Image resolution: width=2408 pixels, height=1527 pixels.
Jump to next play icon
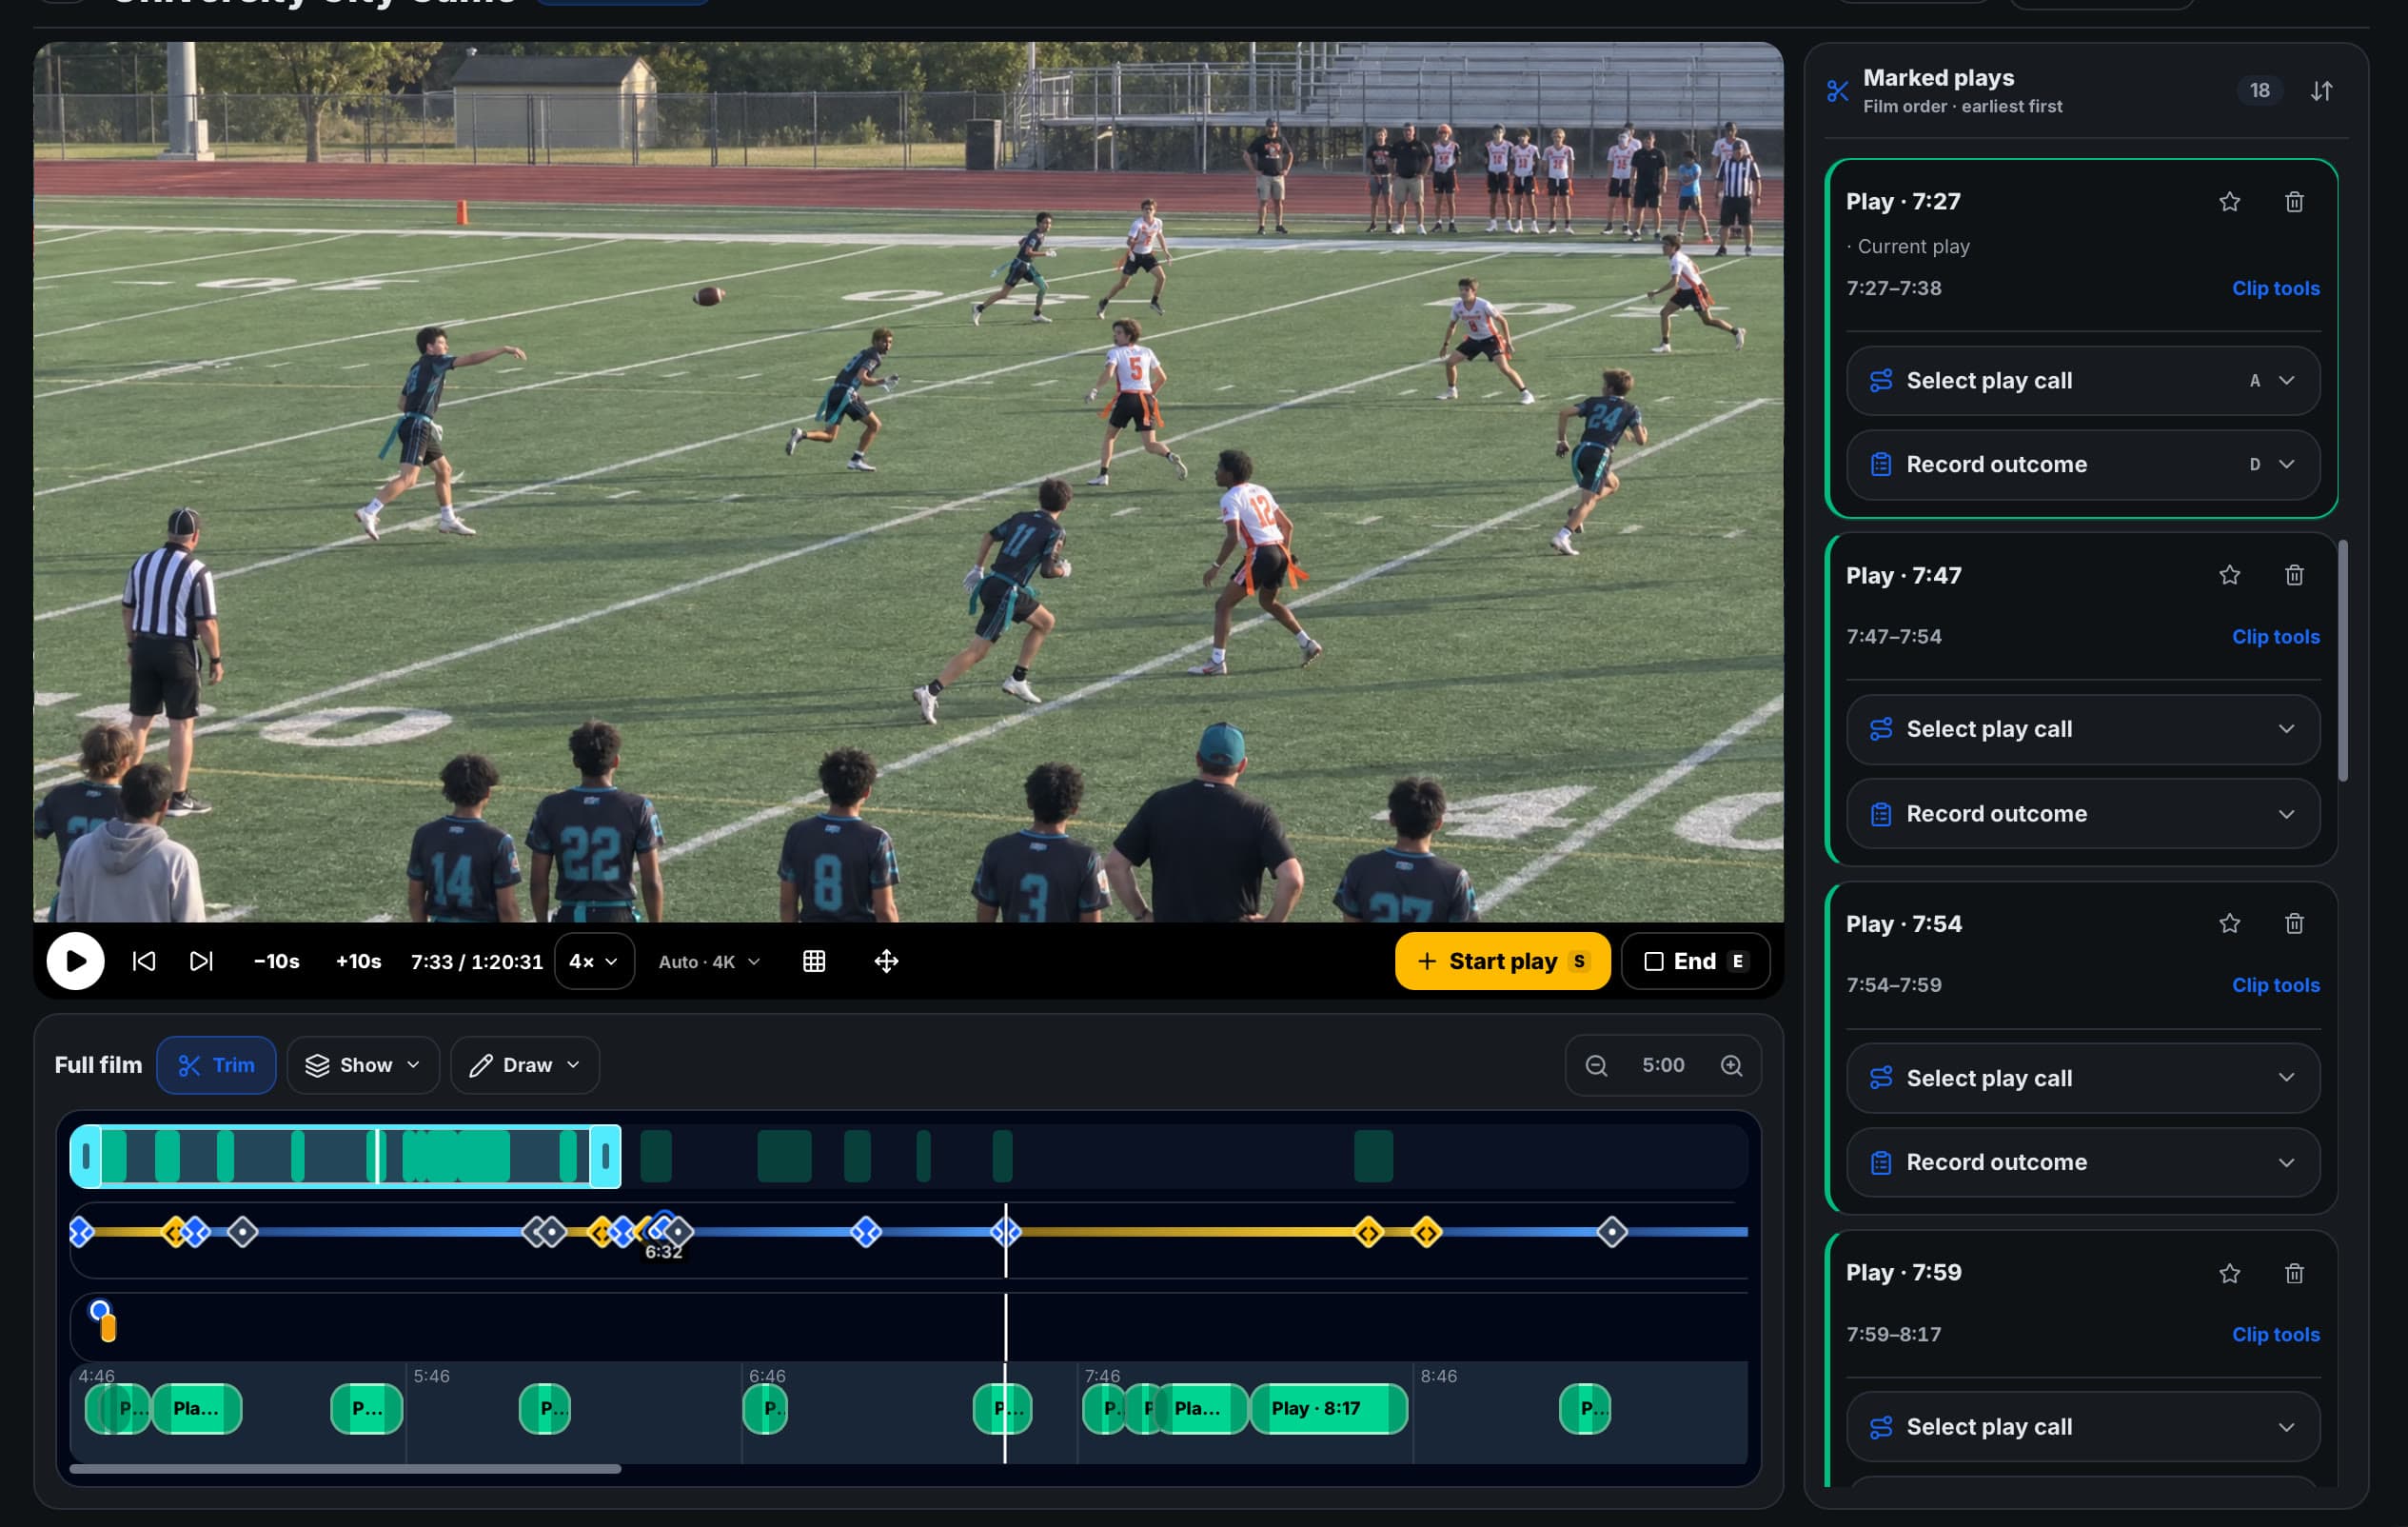point(201,961)
